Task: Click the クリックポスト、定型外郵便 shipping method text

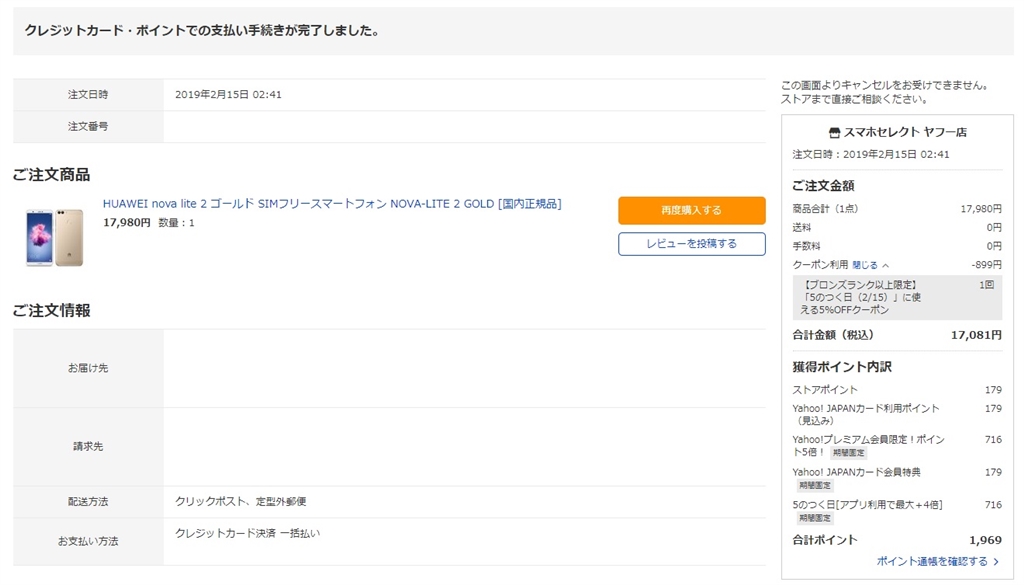Action: [240, 501]
